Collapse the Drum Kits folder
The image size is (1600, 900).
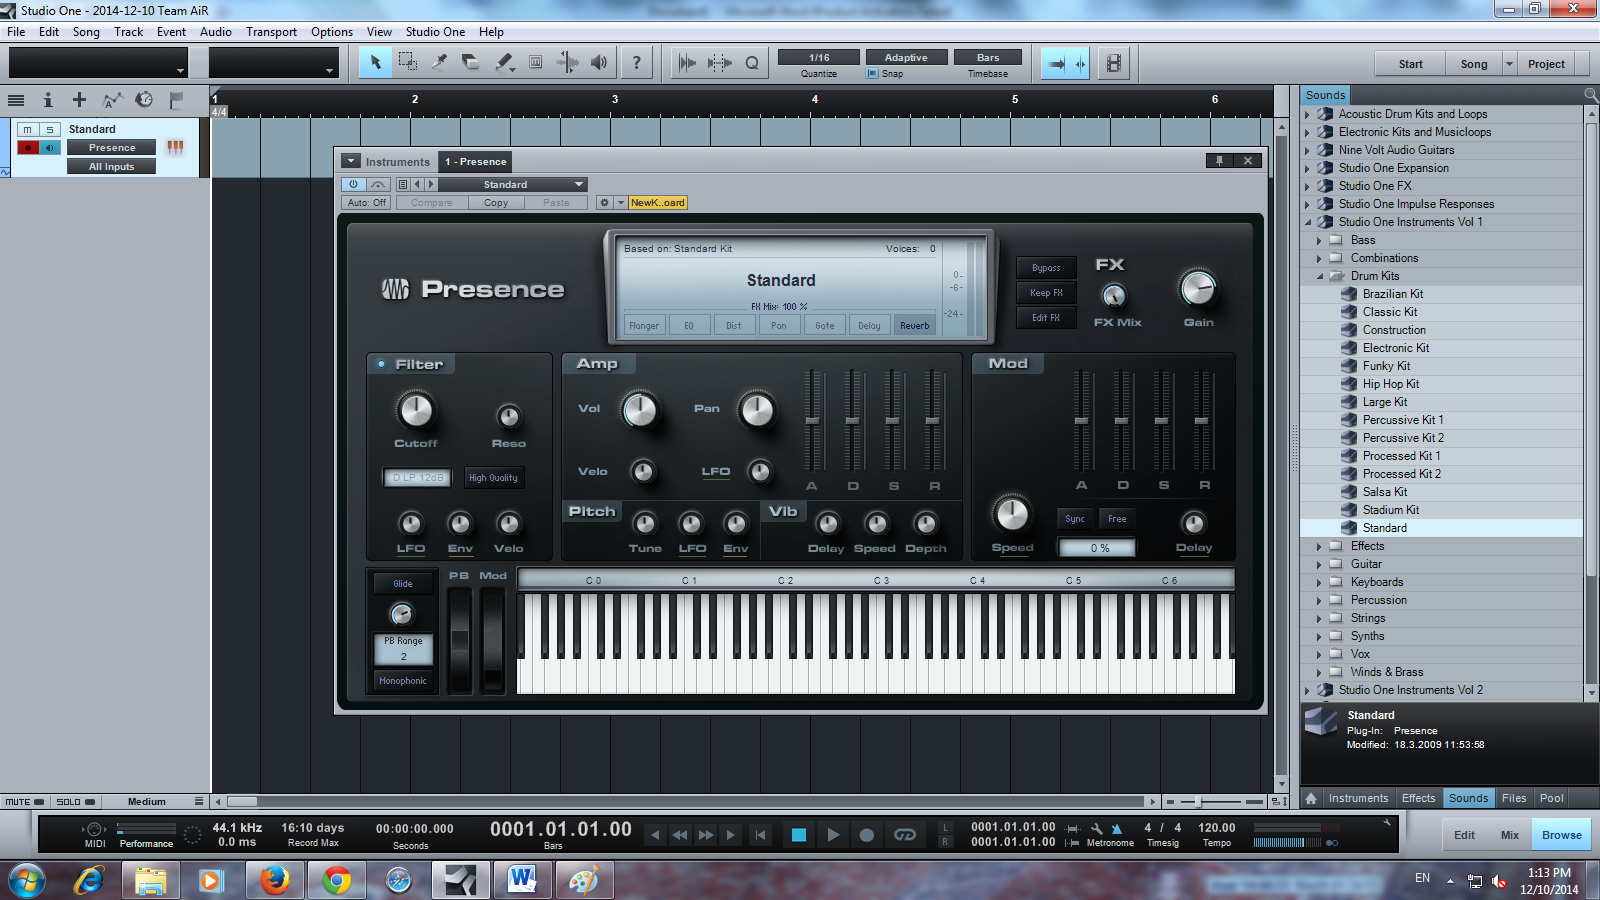point(1320,276)
